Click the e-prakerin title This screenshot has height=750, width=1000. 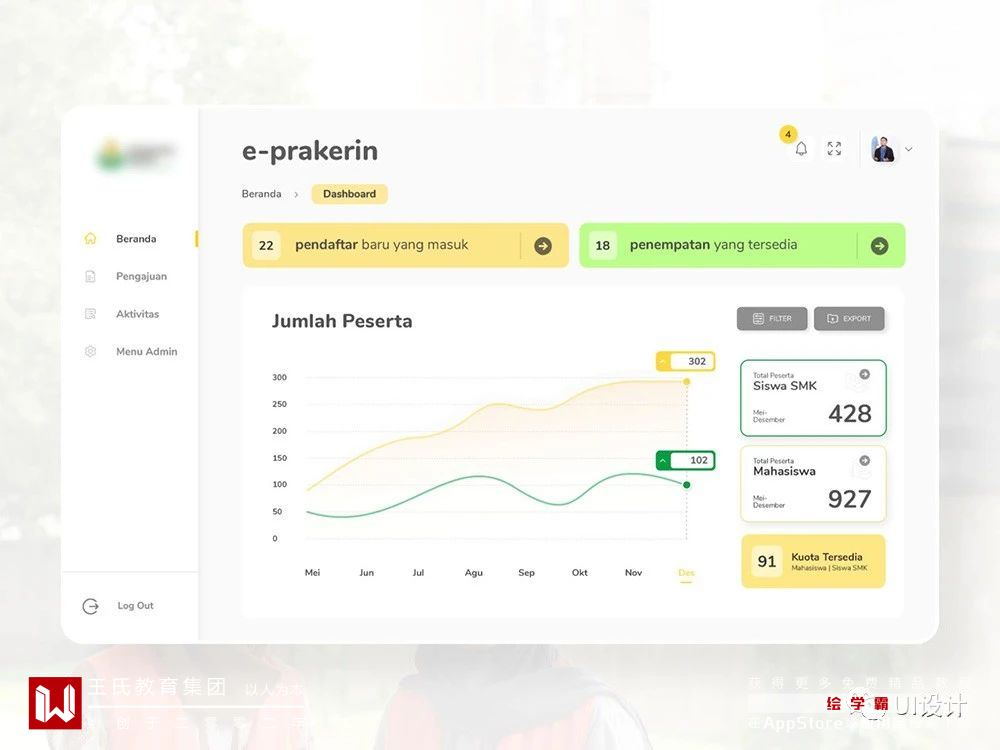[310, 151]
